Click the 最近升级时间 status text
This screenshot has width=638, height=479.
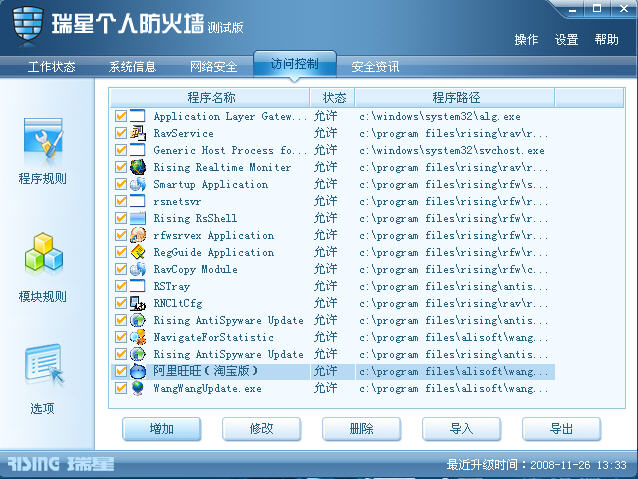pos(536,465)
